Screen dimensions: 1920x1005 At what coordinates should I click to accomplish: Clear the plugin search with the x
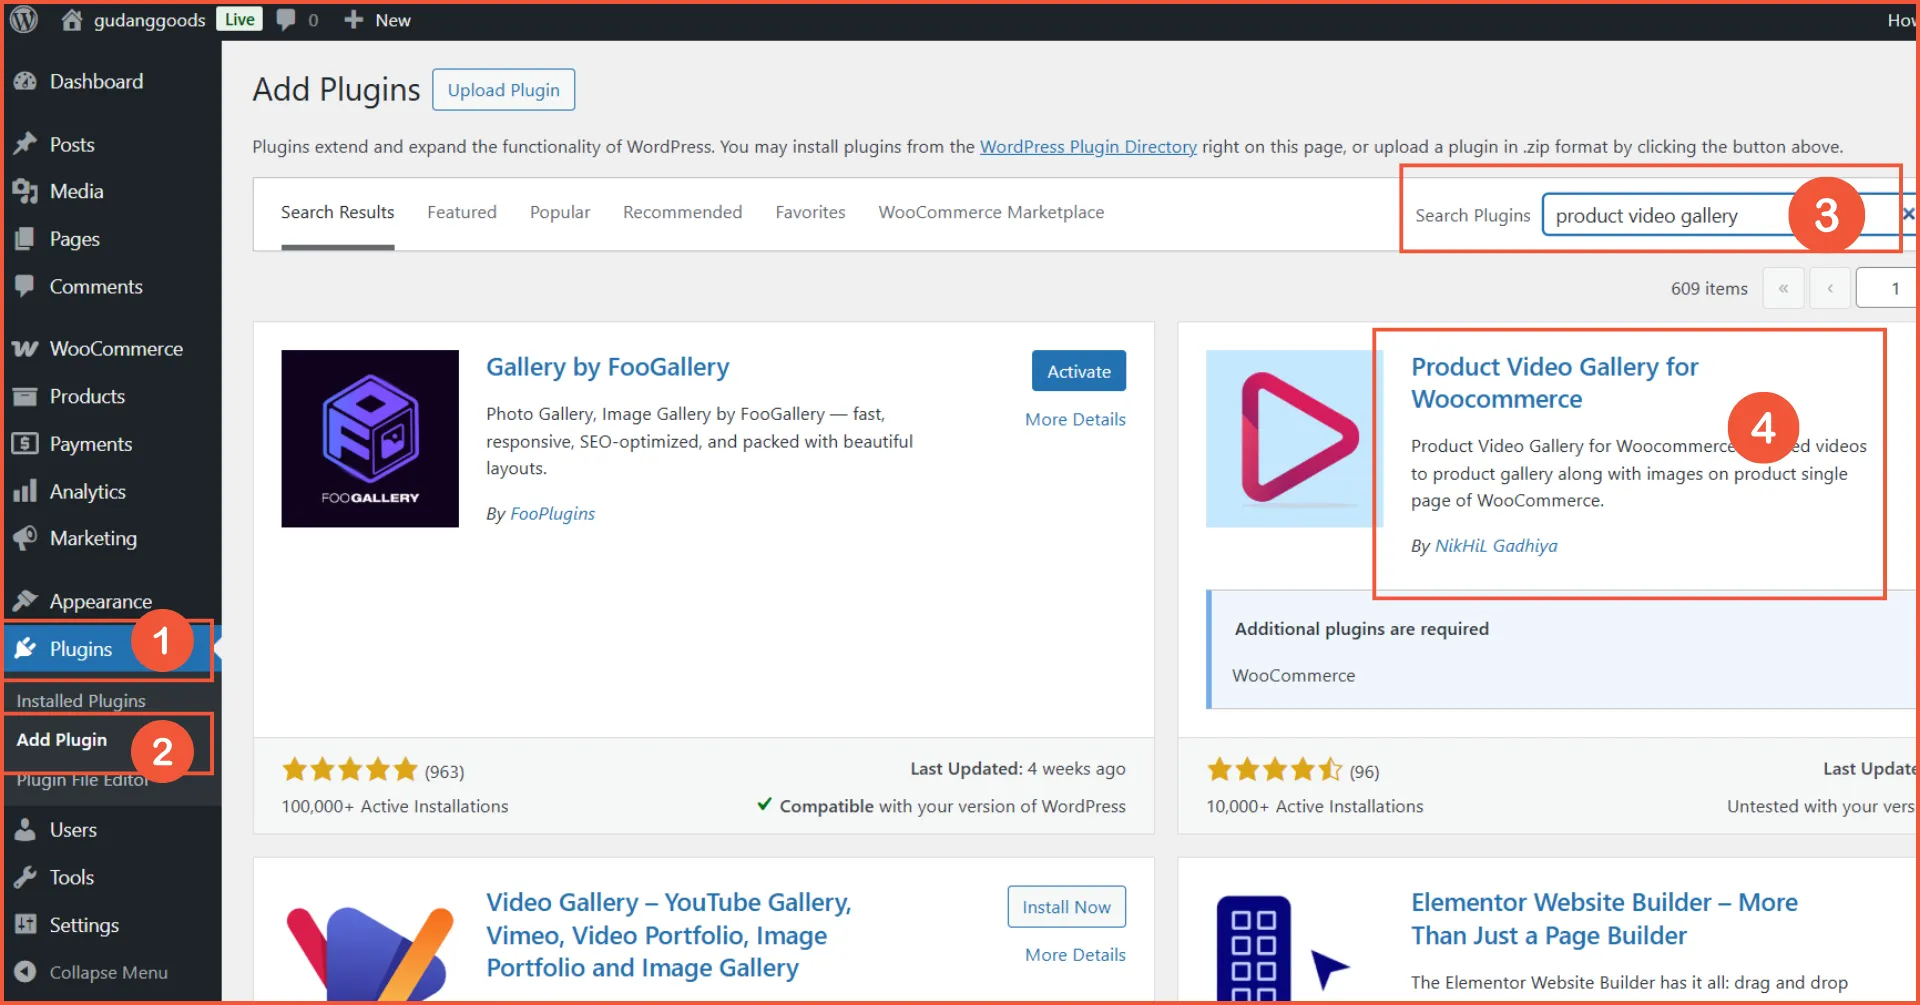pos(1908,213)
